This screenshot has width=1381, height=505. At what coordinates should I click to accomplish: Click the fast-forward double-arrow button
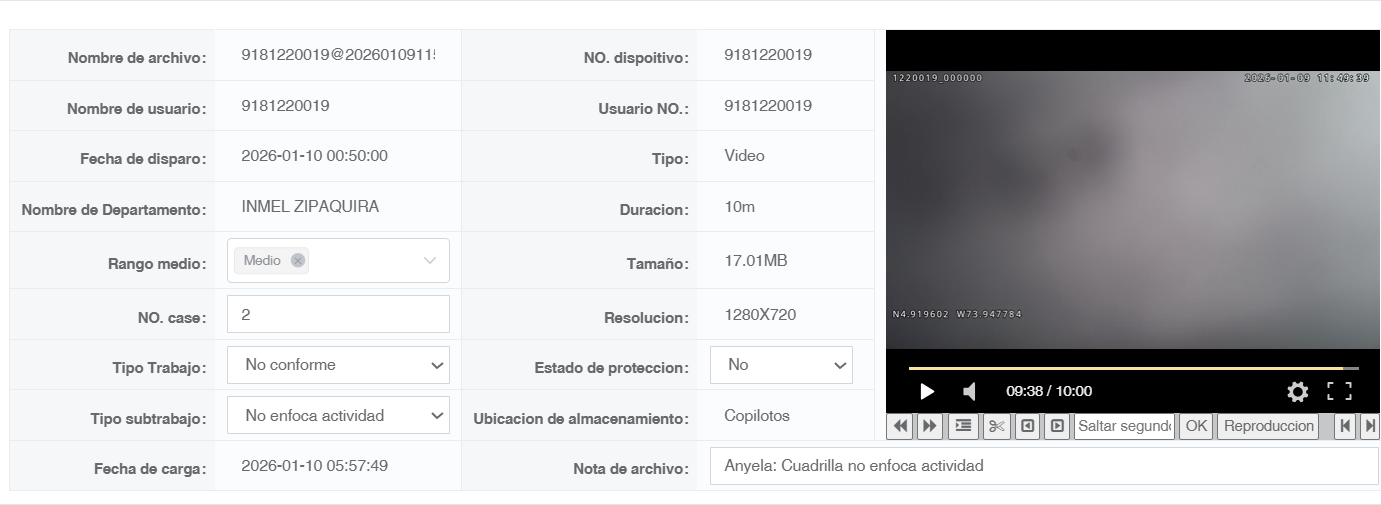[x=930, y=426]
